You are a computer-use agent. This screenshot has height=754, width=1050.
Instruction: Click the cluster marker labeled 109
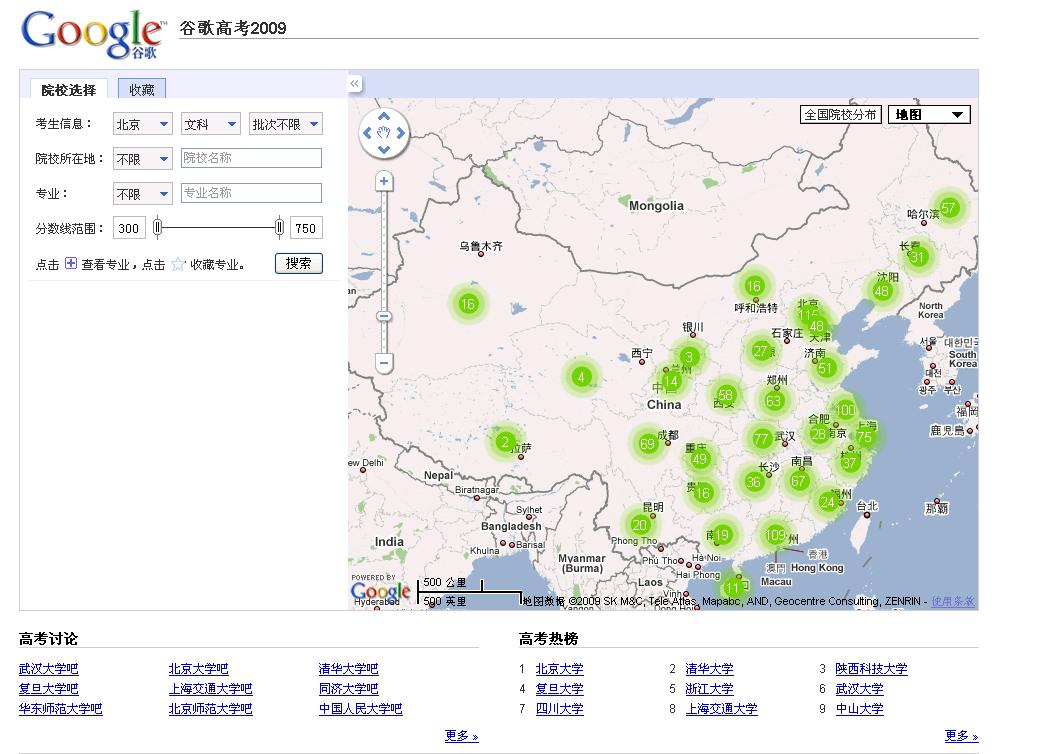coord(775,535)
